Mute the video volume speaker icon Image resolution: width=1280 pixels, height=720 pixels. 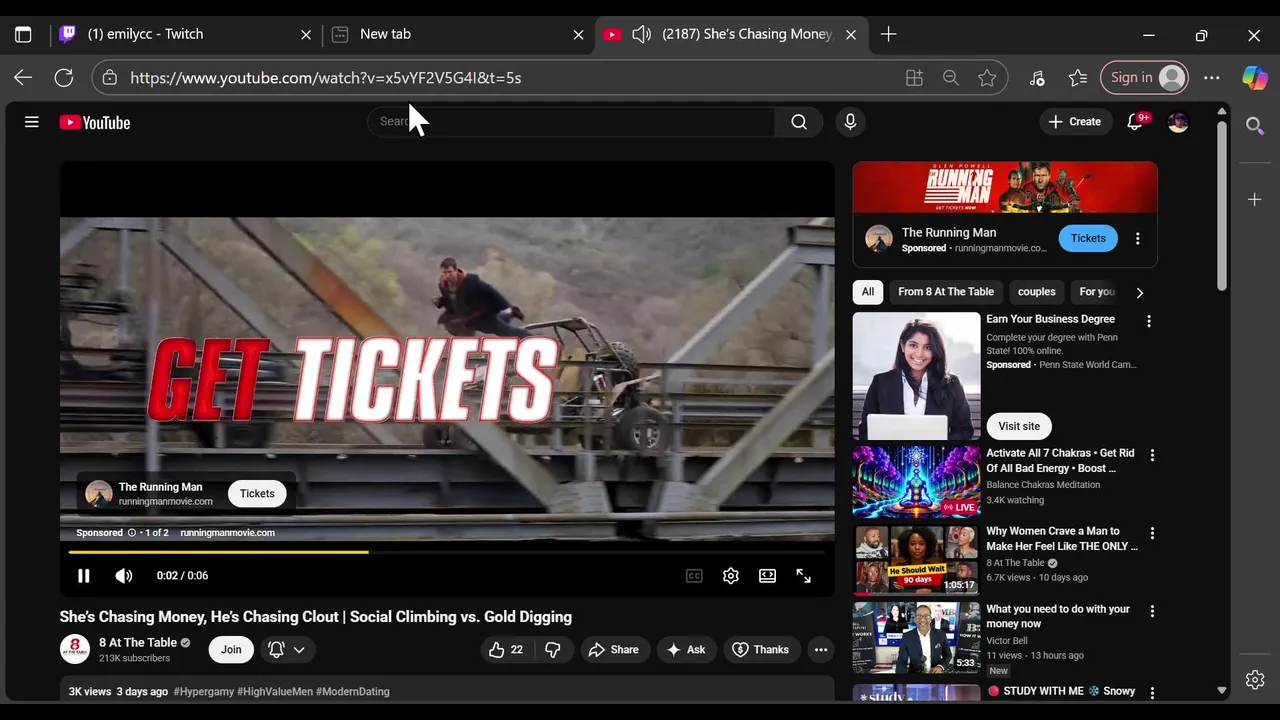tap(124, 576)
